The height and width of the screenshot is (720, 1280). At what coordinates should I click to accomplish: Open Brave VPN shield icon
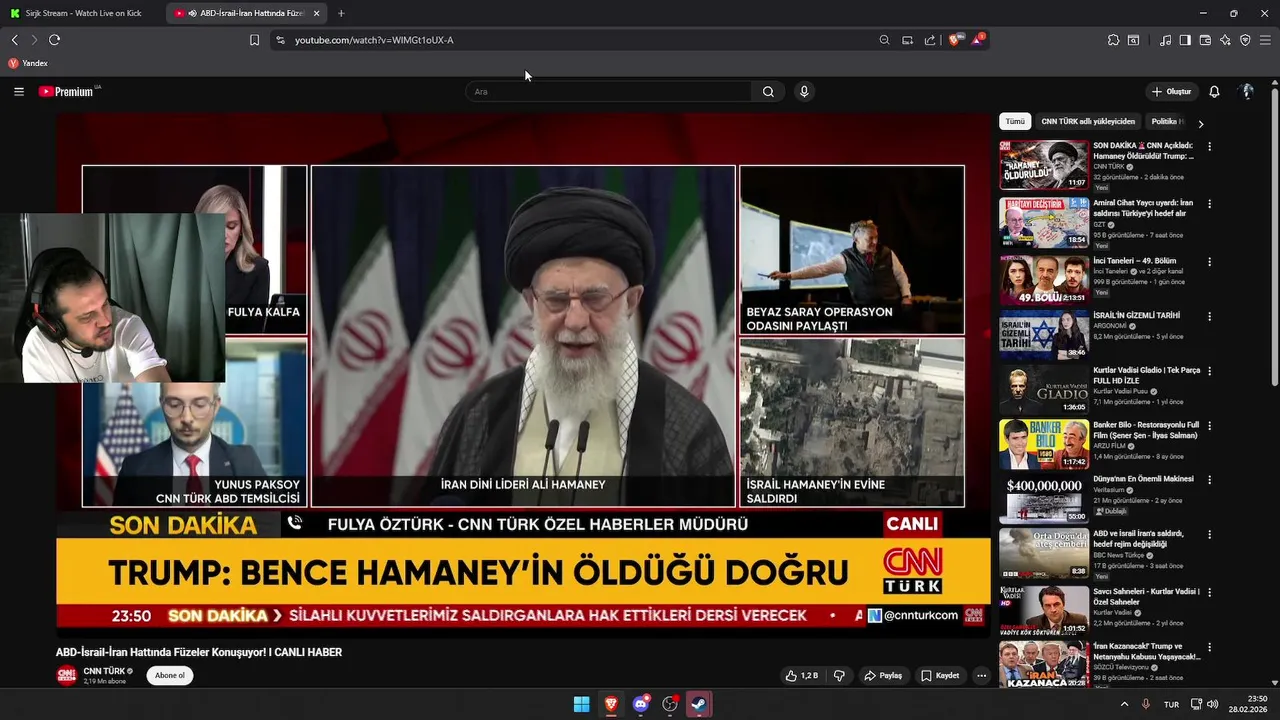(1245, 40)
